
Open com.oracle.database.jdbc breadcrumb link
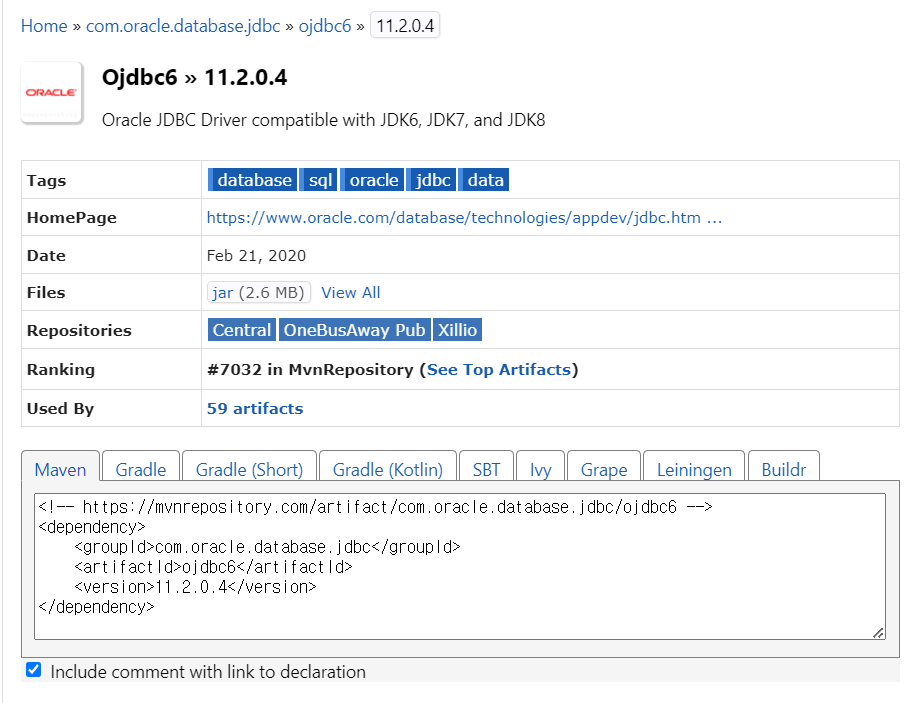[183, 26]
